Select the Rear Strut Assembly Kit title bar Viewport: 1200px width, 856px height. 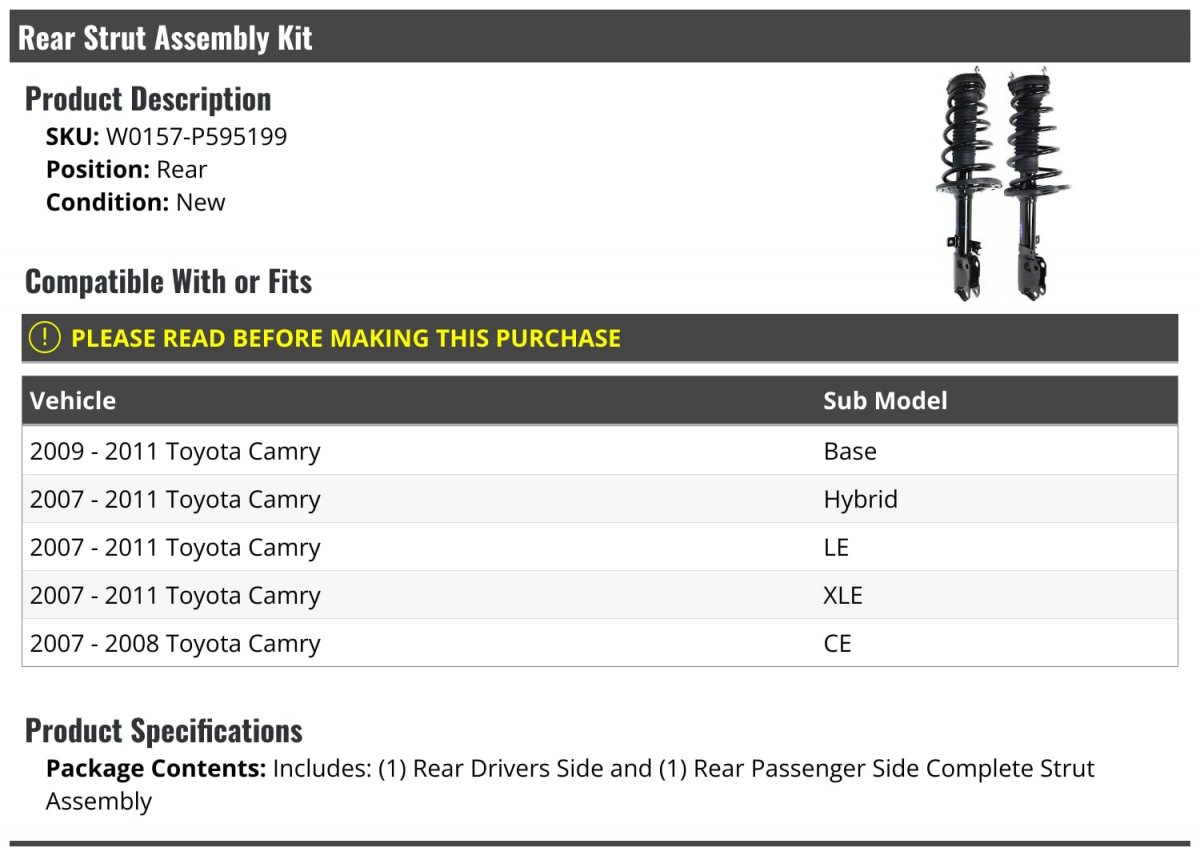pos(600,37)
